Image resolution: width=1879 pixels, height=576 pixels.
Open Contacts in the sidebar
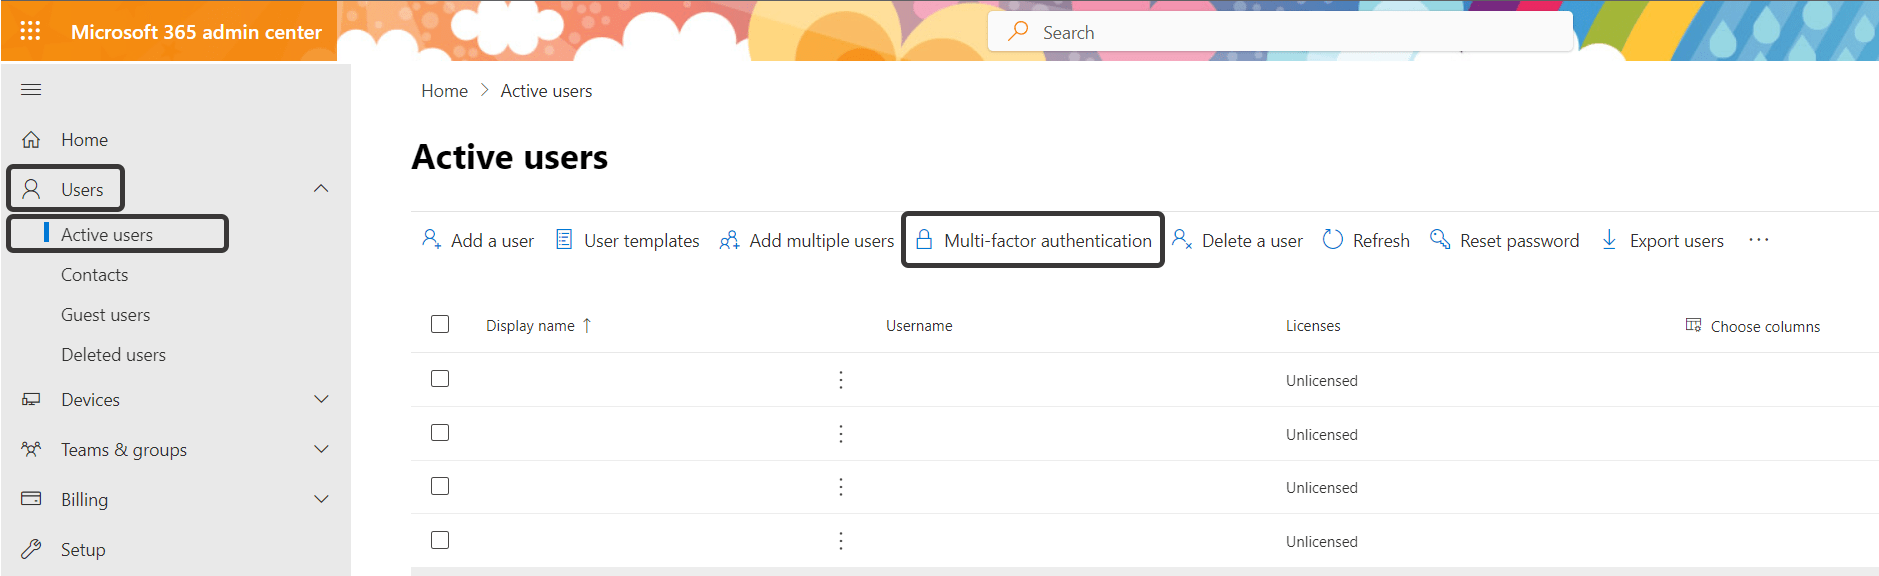95,275
